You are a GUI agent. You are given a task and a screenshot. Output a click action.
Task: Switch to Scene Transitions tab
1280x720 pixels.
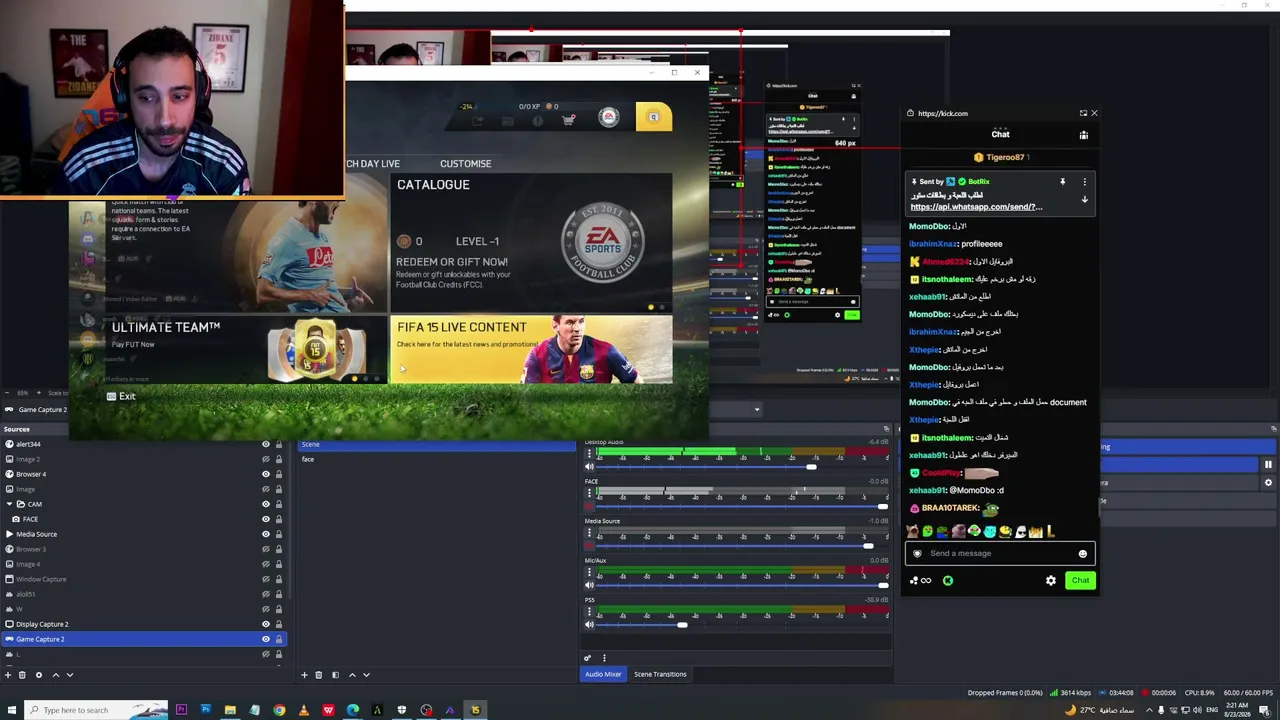tap(660, 674)
